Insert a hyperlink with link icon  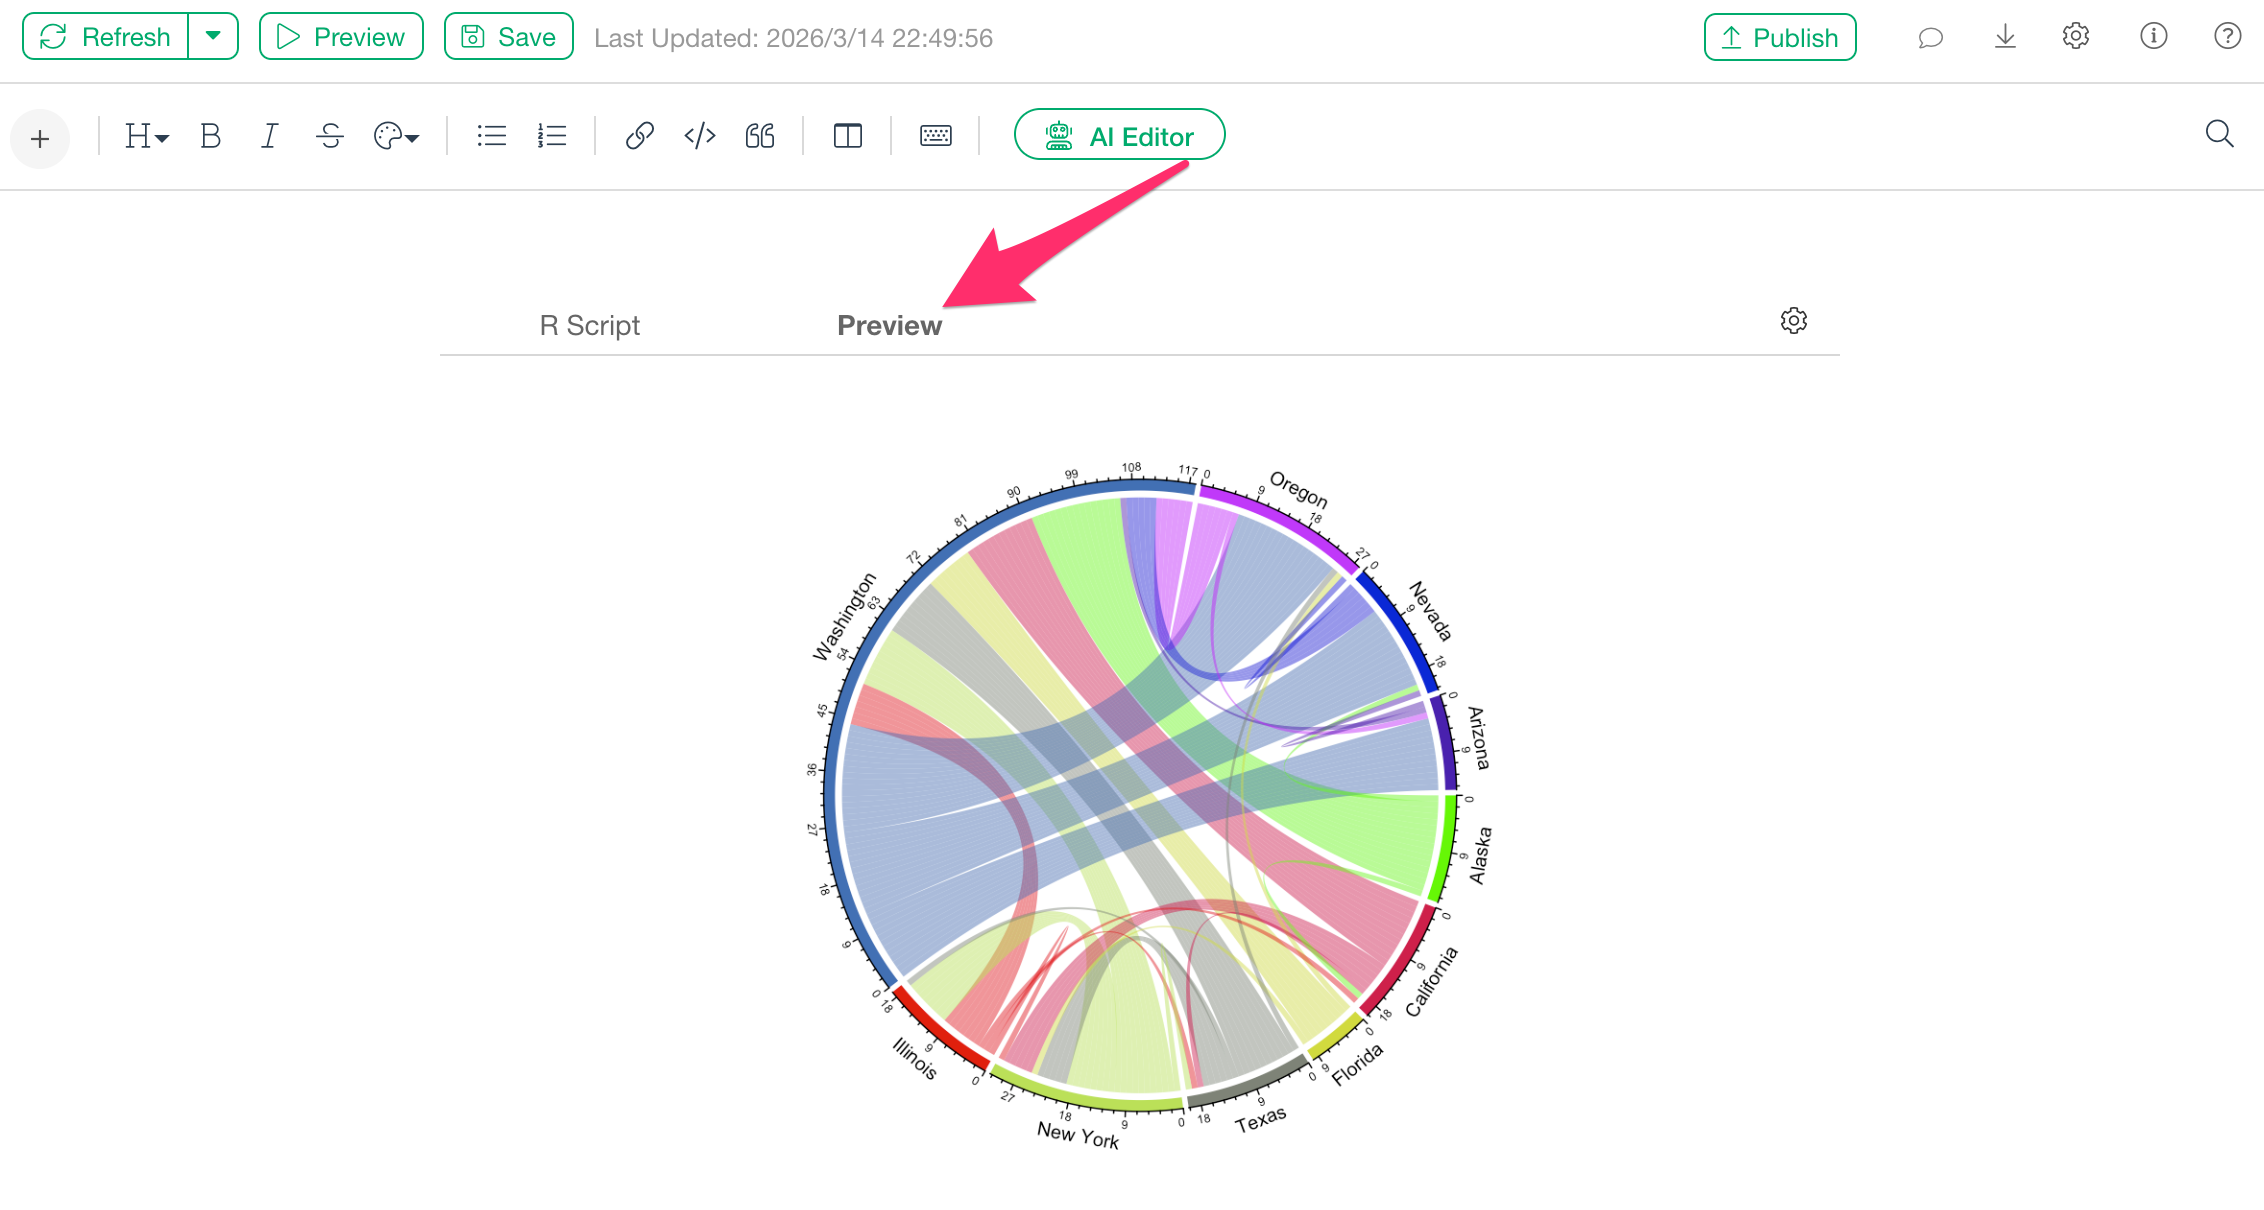(639, 136)
